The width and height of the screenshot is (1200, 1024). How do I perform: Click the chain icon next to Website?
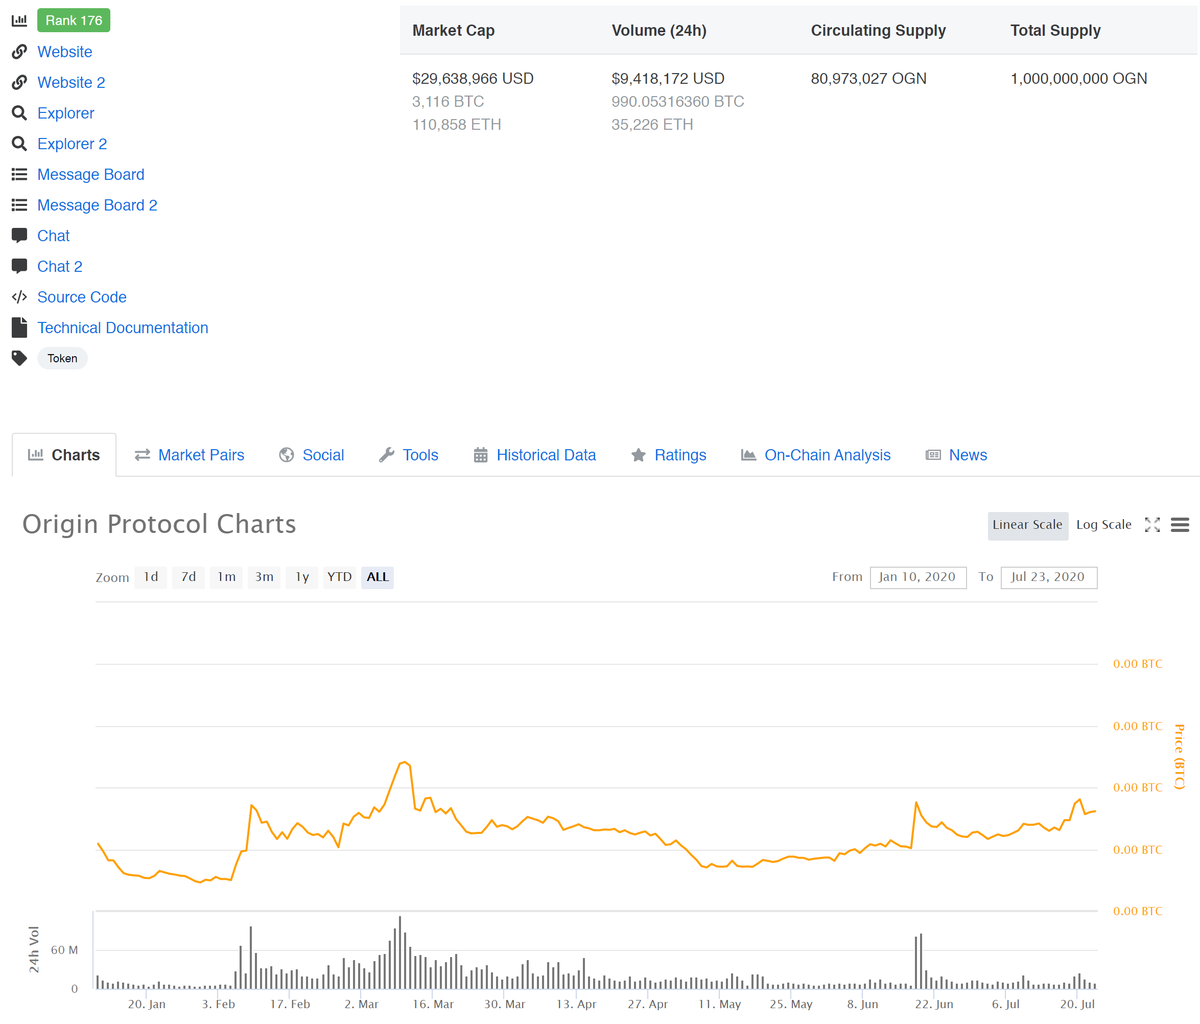click(x=19, y=52)
